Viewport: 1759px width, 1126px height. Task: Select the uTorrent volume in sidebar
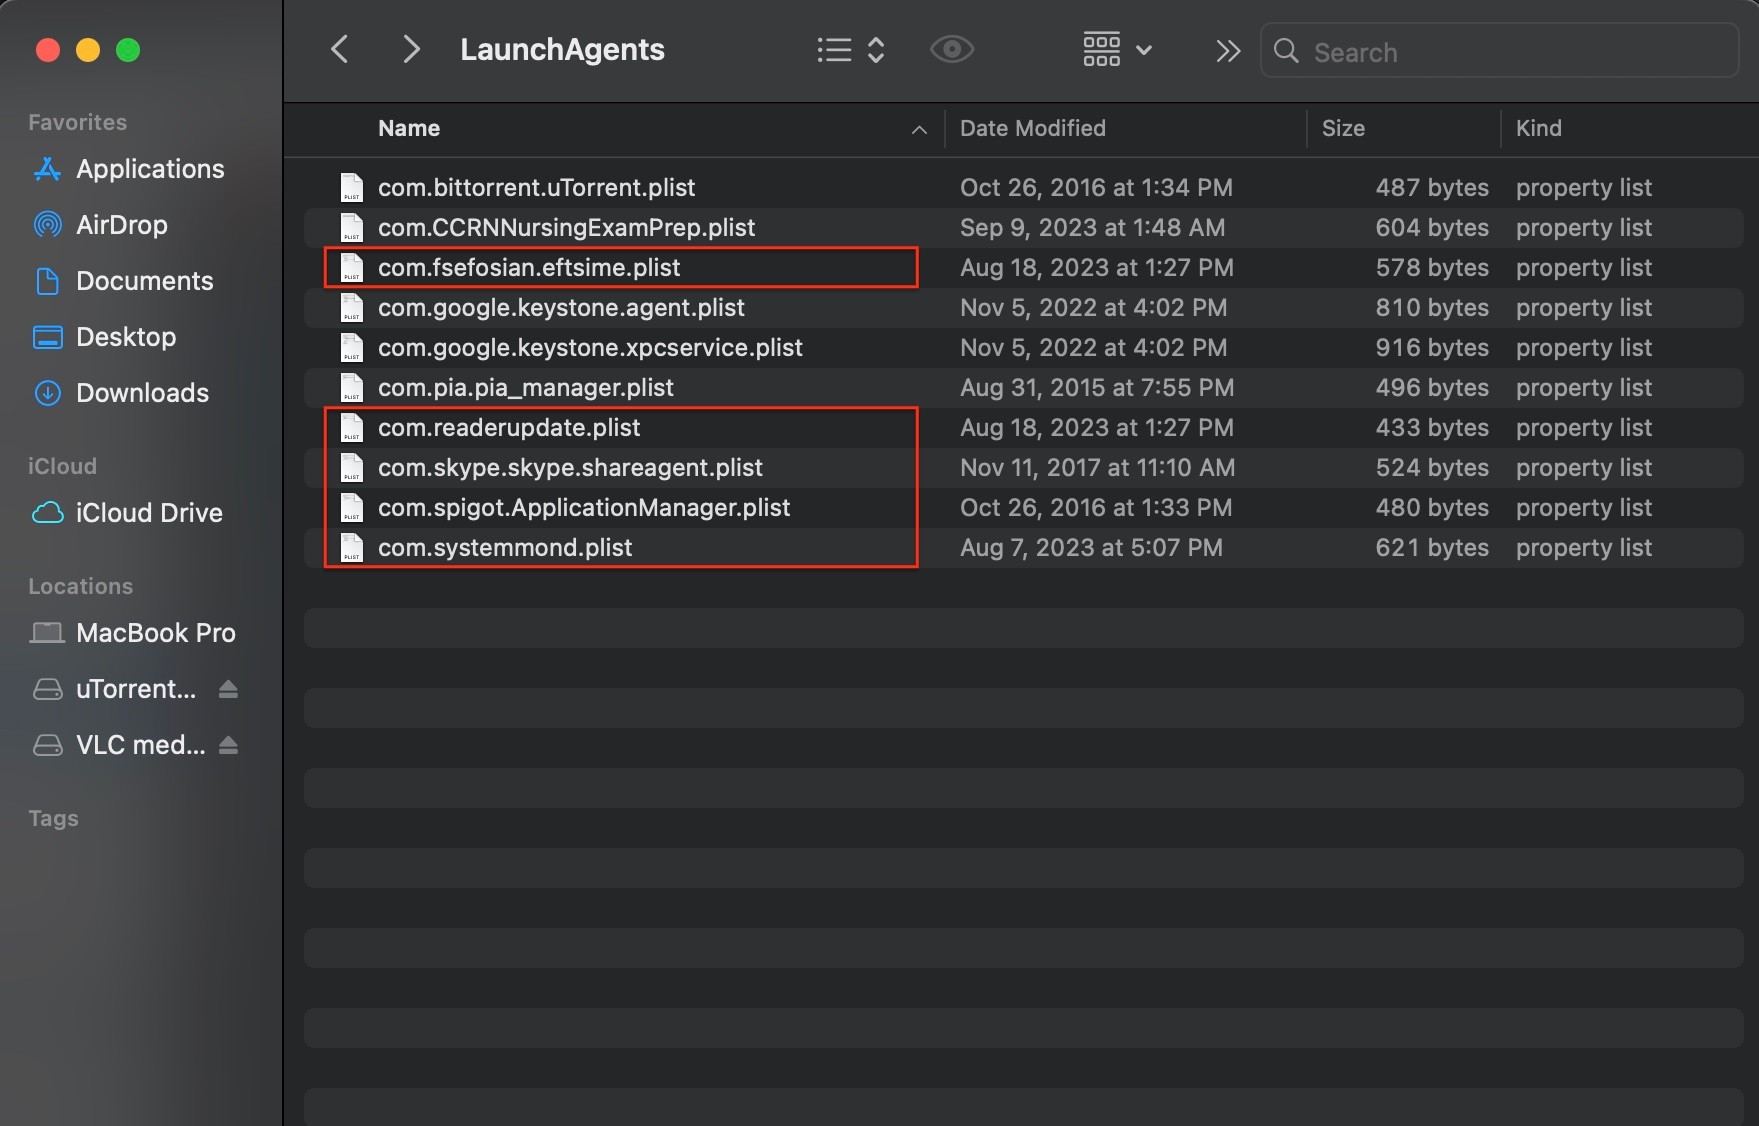point(114,689)
